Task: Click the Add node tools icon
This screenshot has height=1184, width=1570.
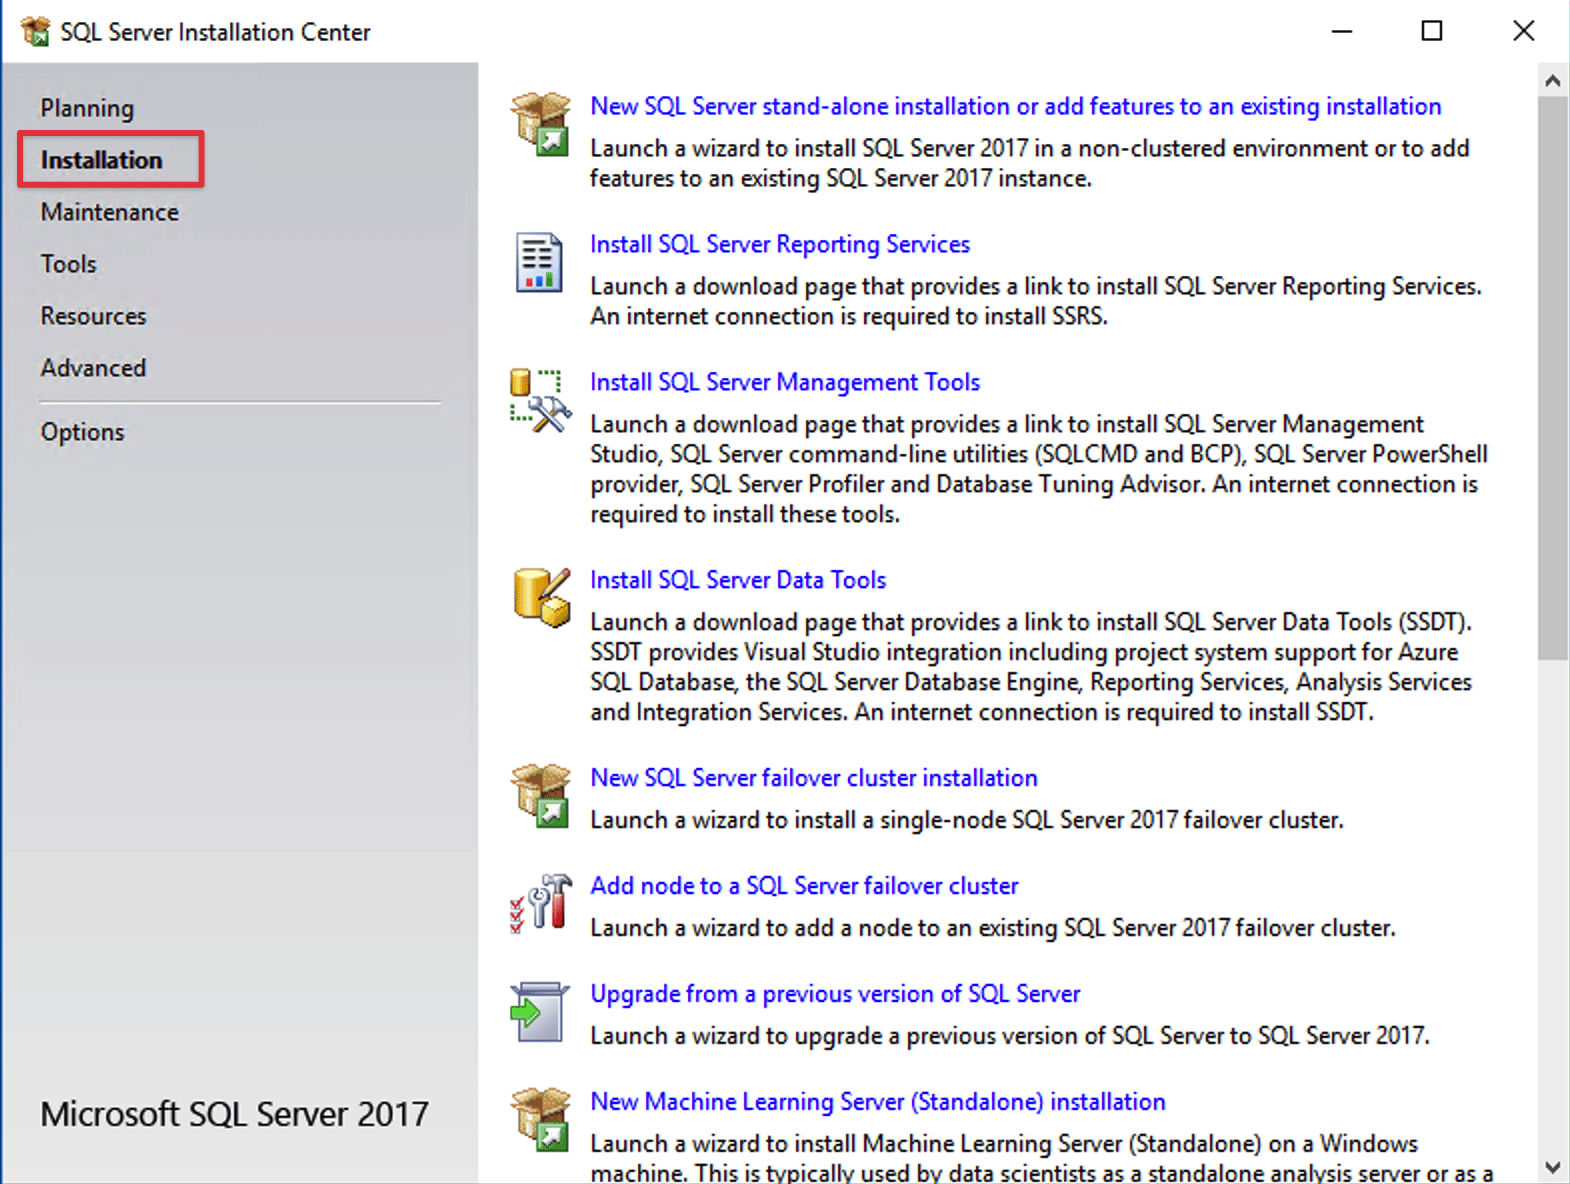Action: point(540,903)
